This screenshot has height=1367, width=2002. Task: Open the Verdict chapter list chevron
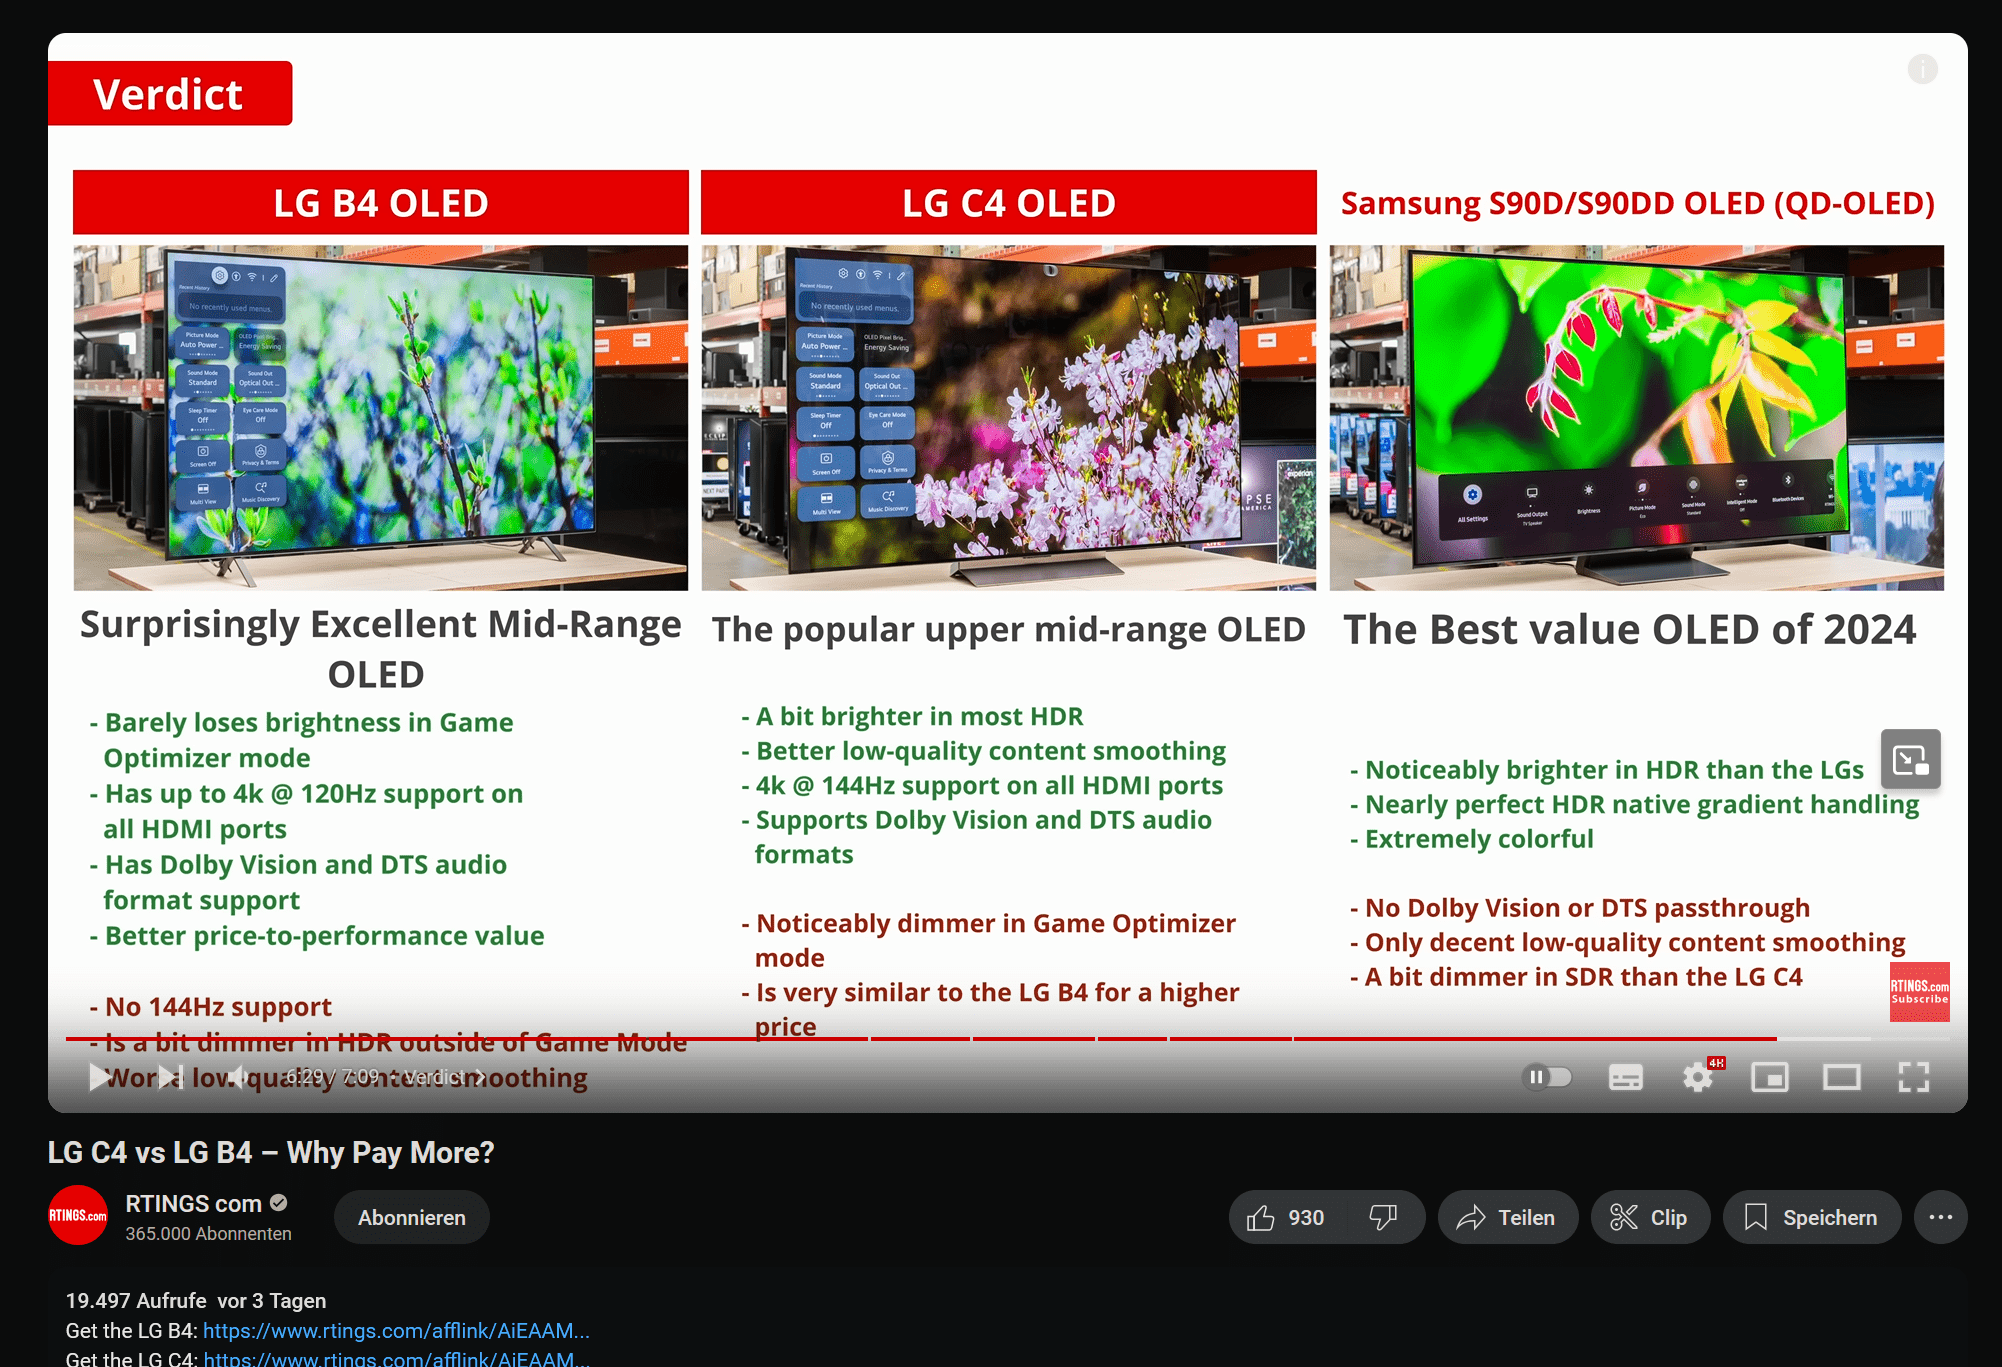click(480, 1077)
